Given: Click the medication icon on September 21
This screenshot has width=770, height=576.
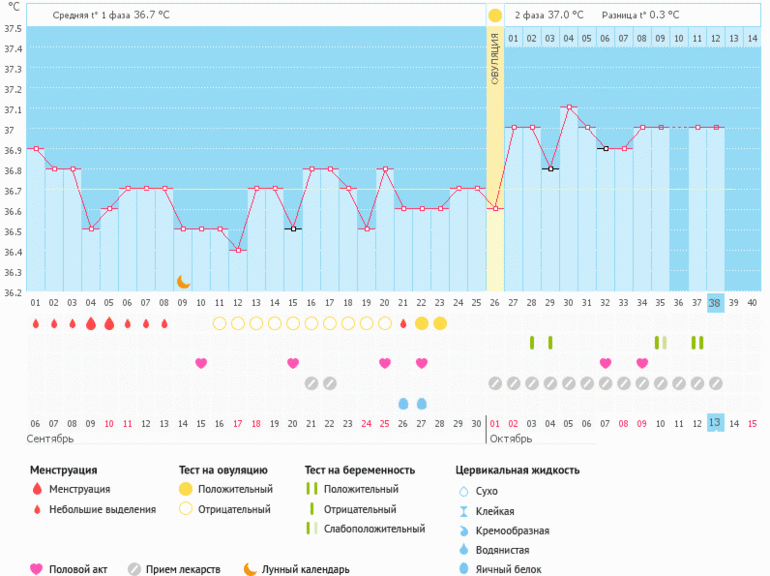Looking at the screenshot, I should tap(311, 383).
